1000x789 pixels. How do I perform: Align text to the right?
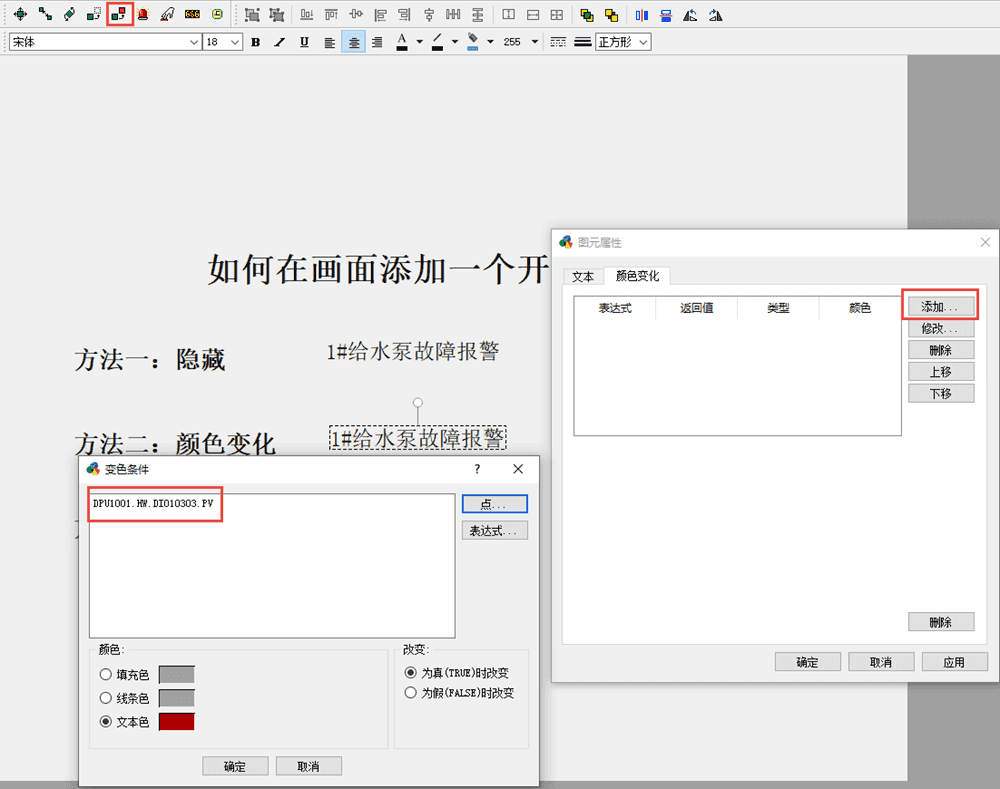(377, 43)
